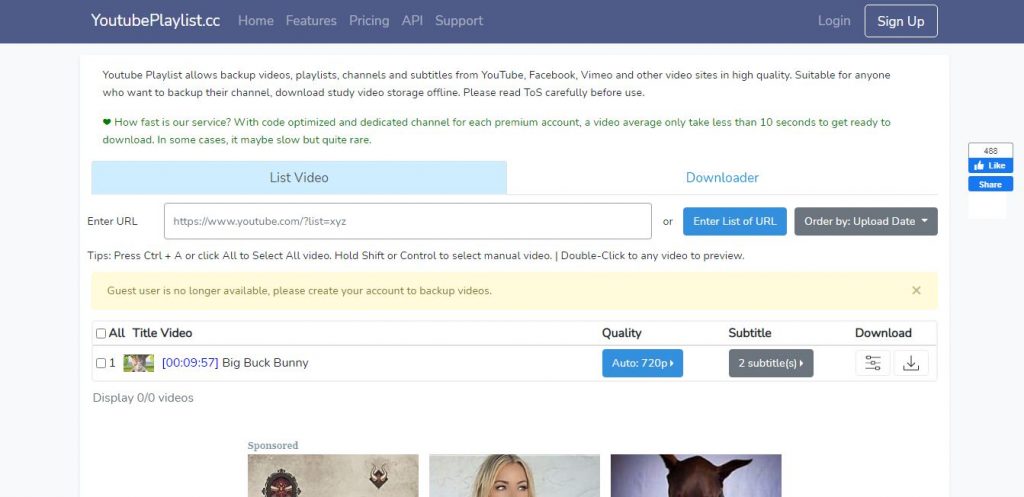Click the Big Buck Bunny video thumbnail

[x=138, y=363]
